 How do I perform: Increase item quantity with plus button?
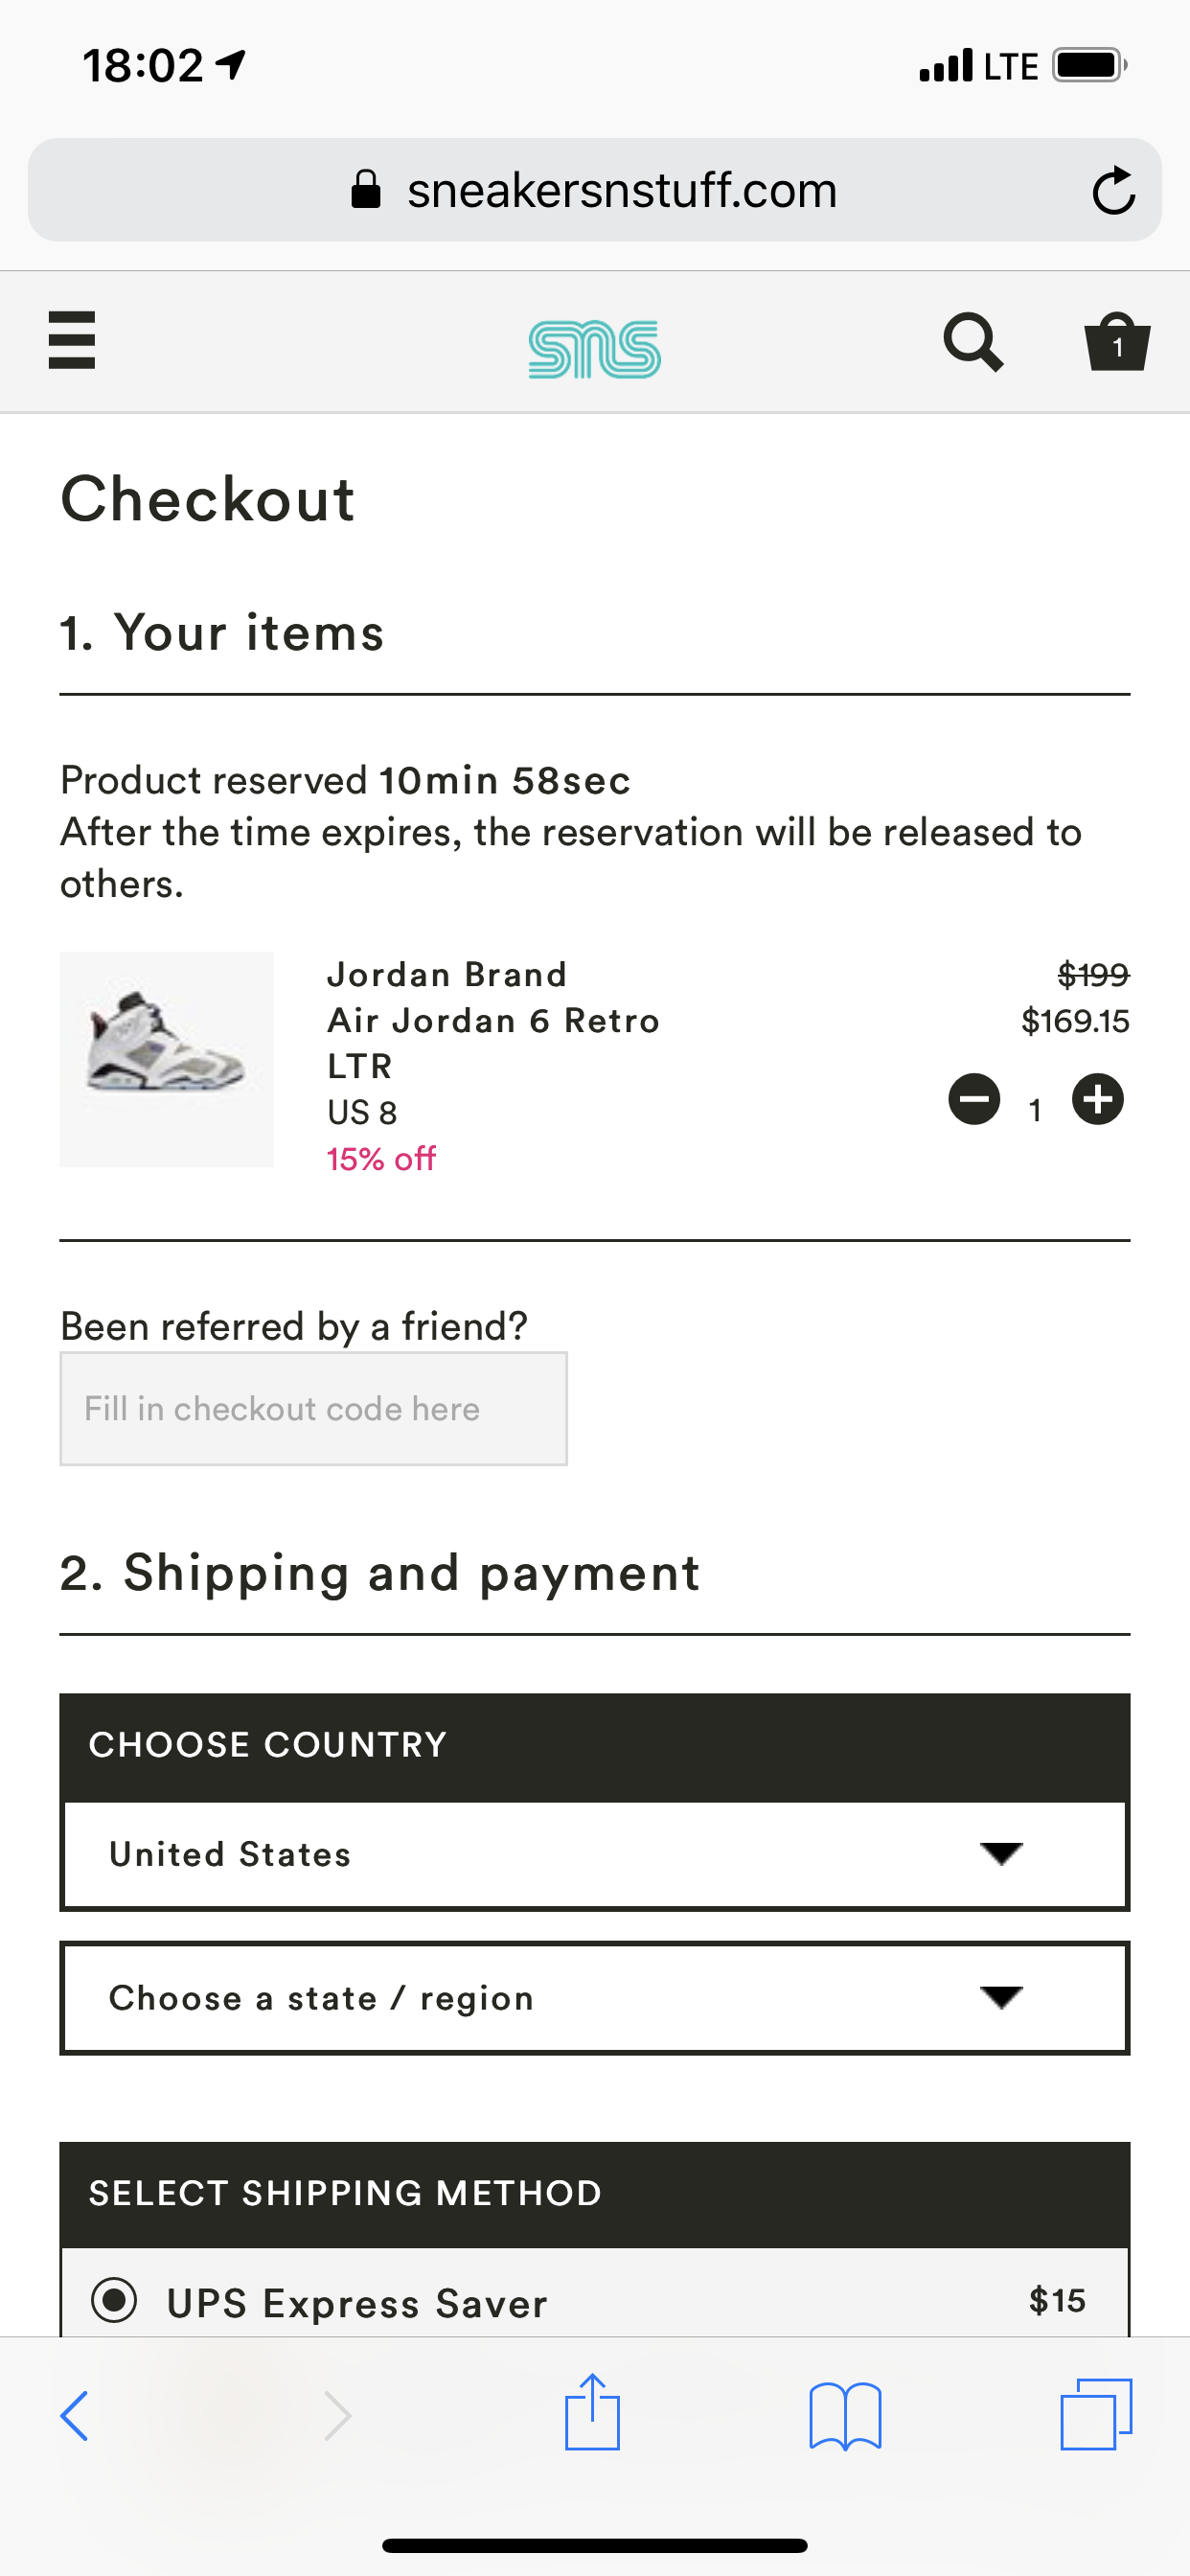1097,1099
